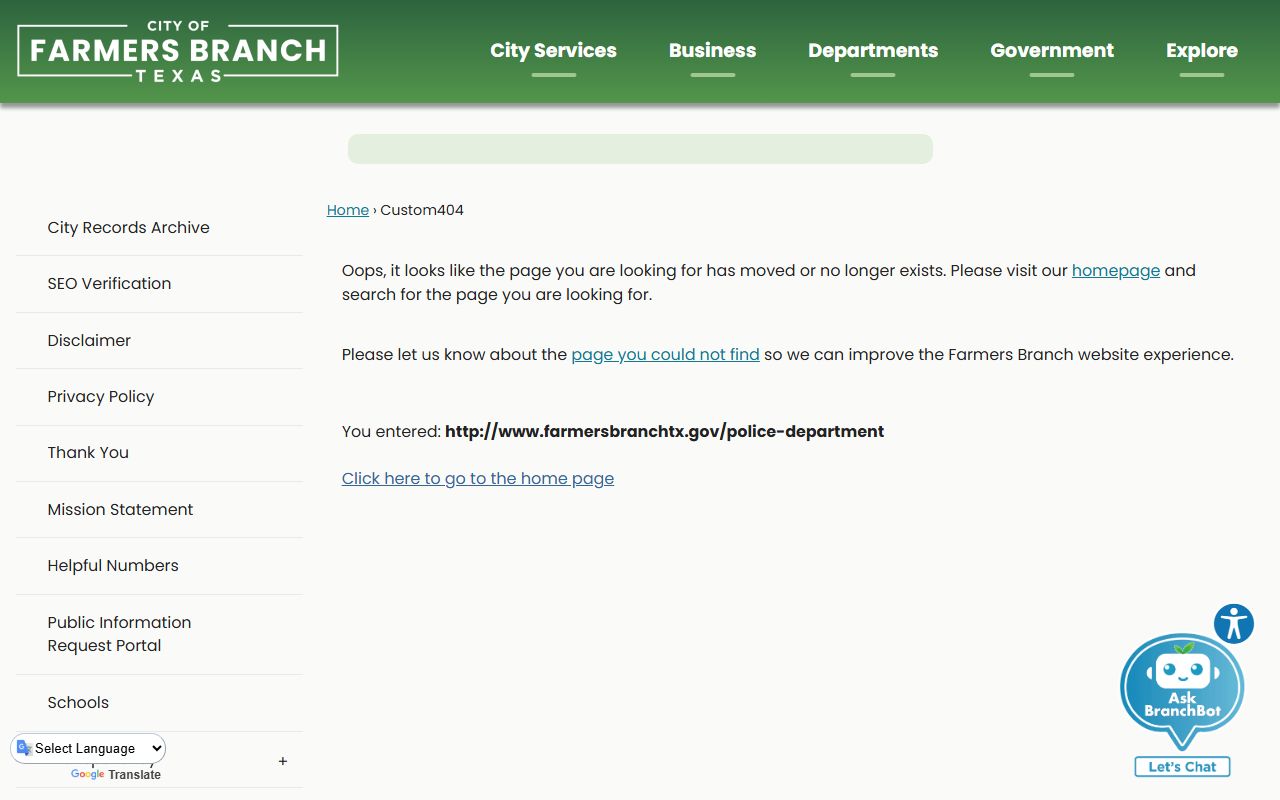Open the Government menu
This screenshot has width=1280, height=800.
click(x=1052, y=51)
